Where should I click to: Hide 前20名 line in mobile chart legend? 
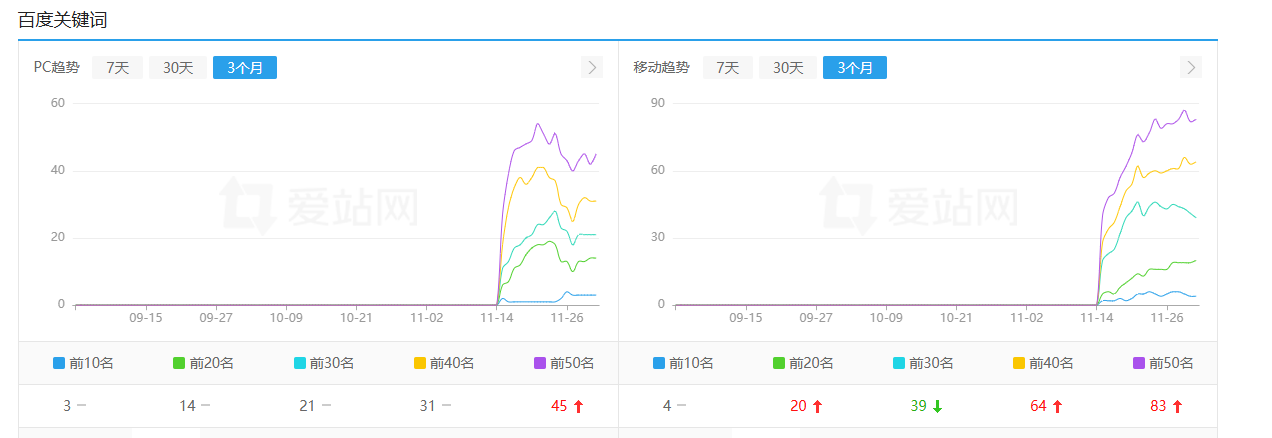803,363
